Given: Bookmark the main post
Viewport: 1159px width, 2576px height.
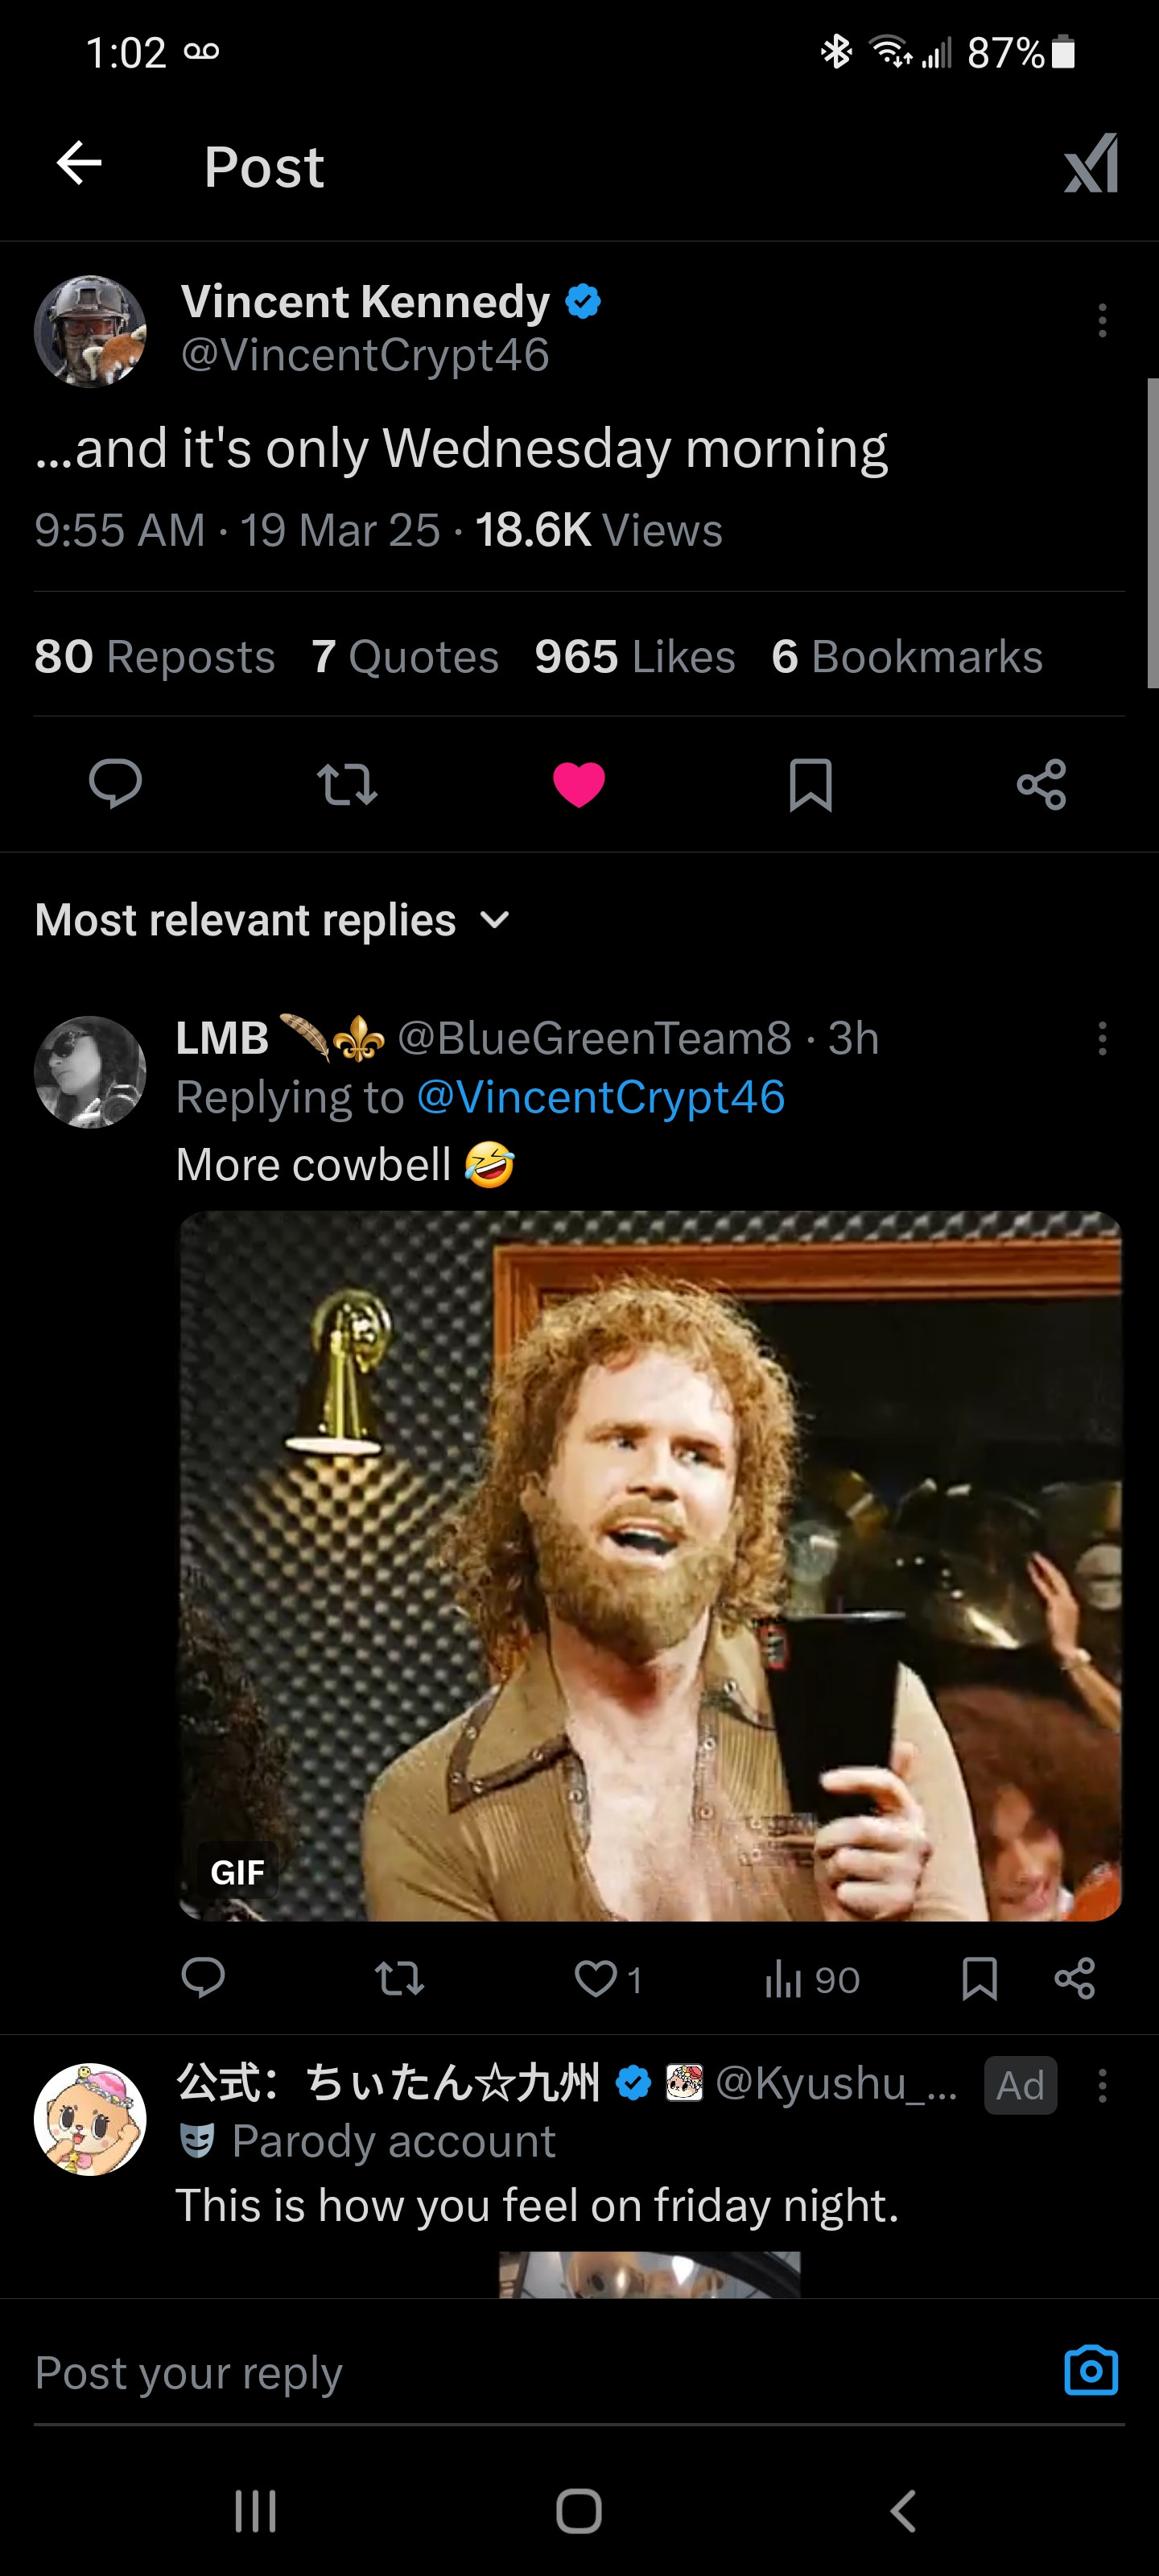Looking at the screenshot, I should click(x=810, y=784).
